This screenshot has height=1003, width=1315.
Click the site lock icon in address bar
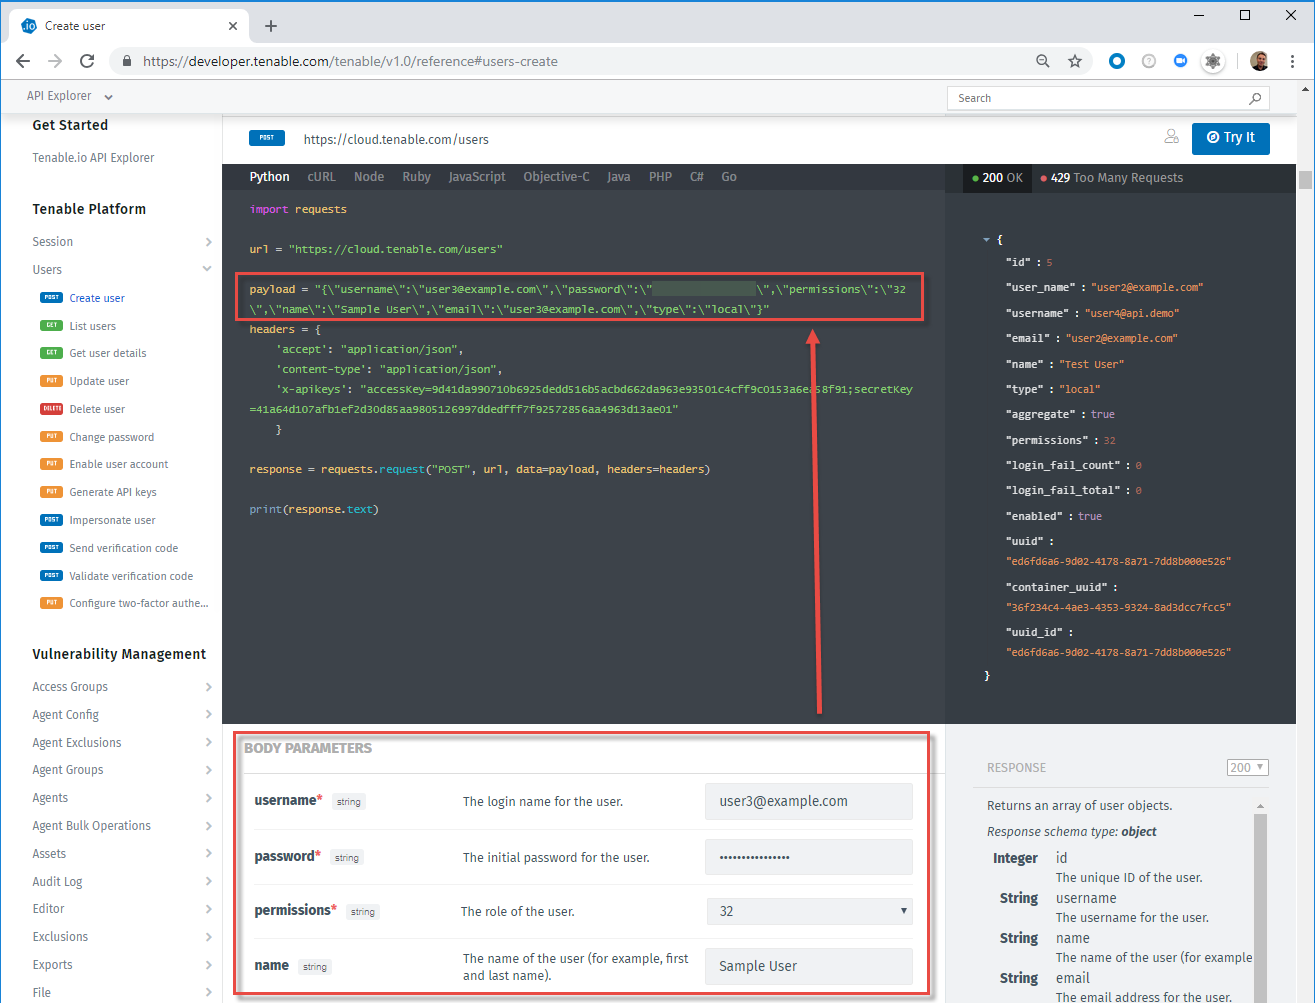126,61
